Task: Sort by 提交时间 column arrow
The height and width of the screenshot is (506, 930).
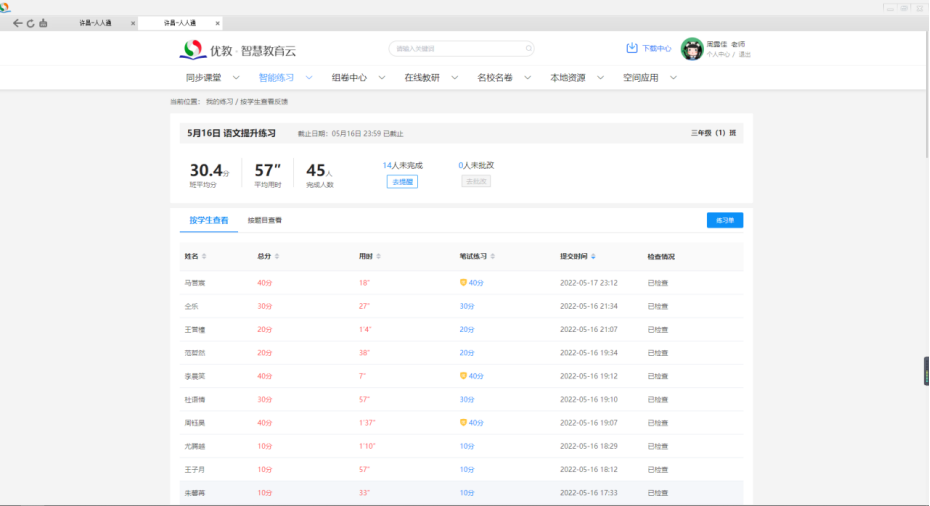Action: (593, 257)
